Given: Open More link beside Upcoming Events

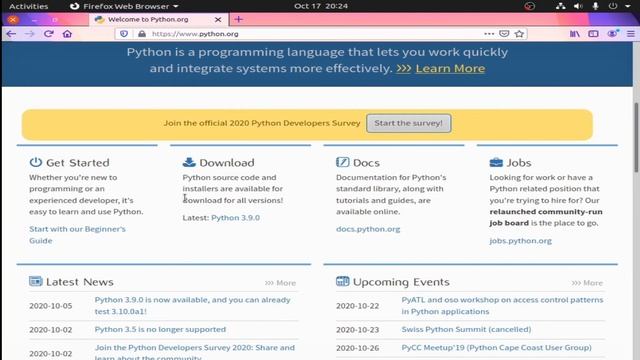Looking at the screenshot, I should (587, 283).
